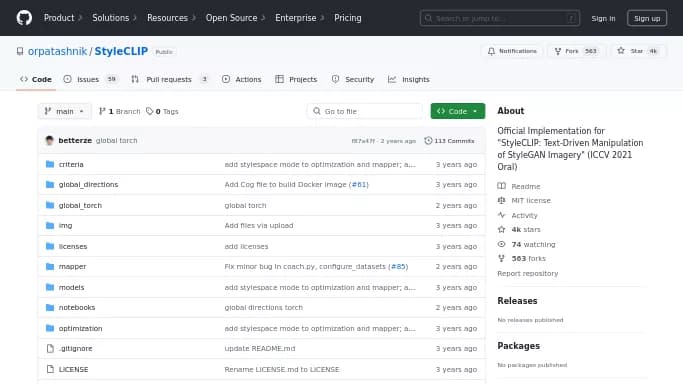Viewport: 683px width, 384px height.
Task: Click the .gitignore file icon
Action: point(50,349)
